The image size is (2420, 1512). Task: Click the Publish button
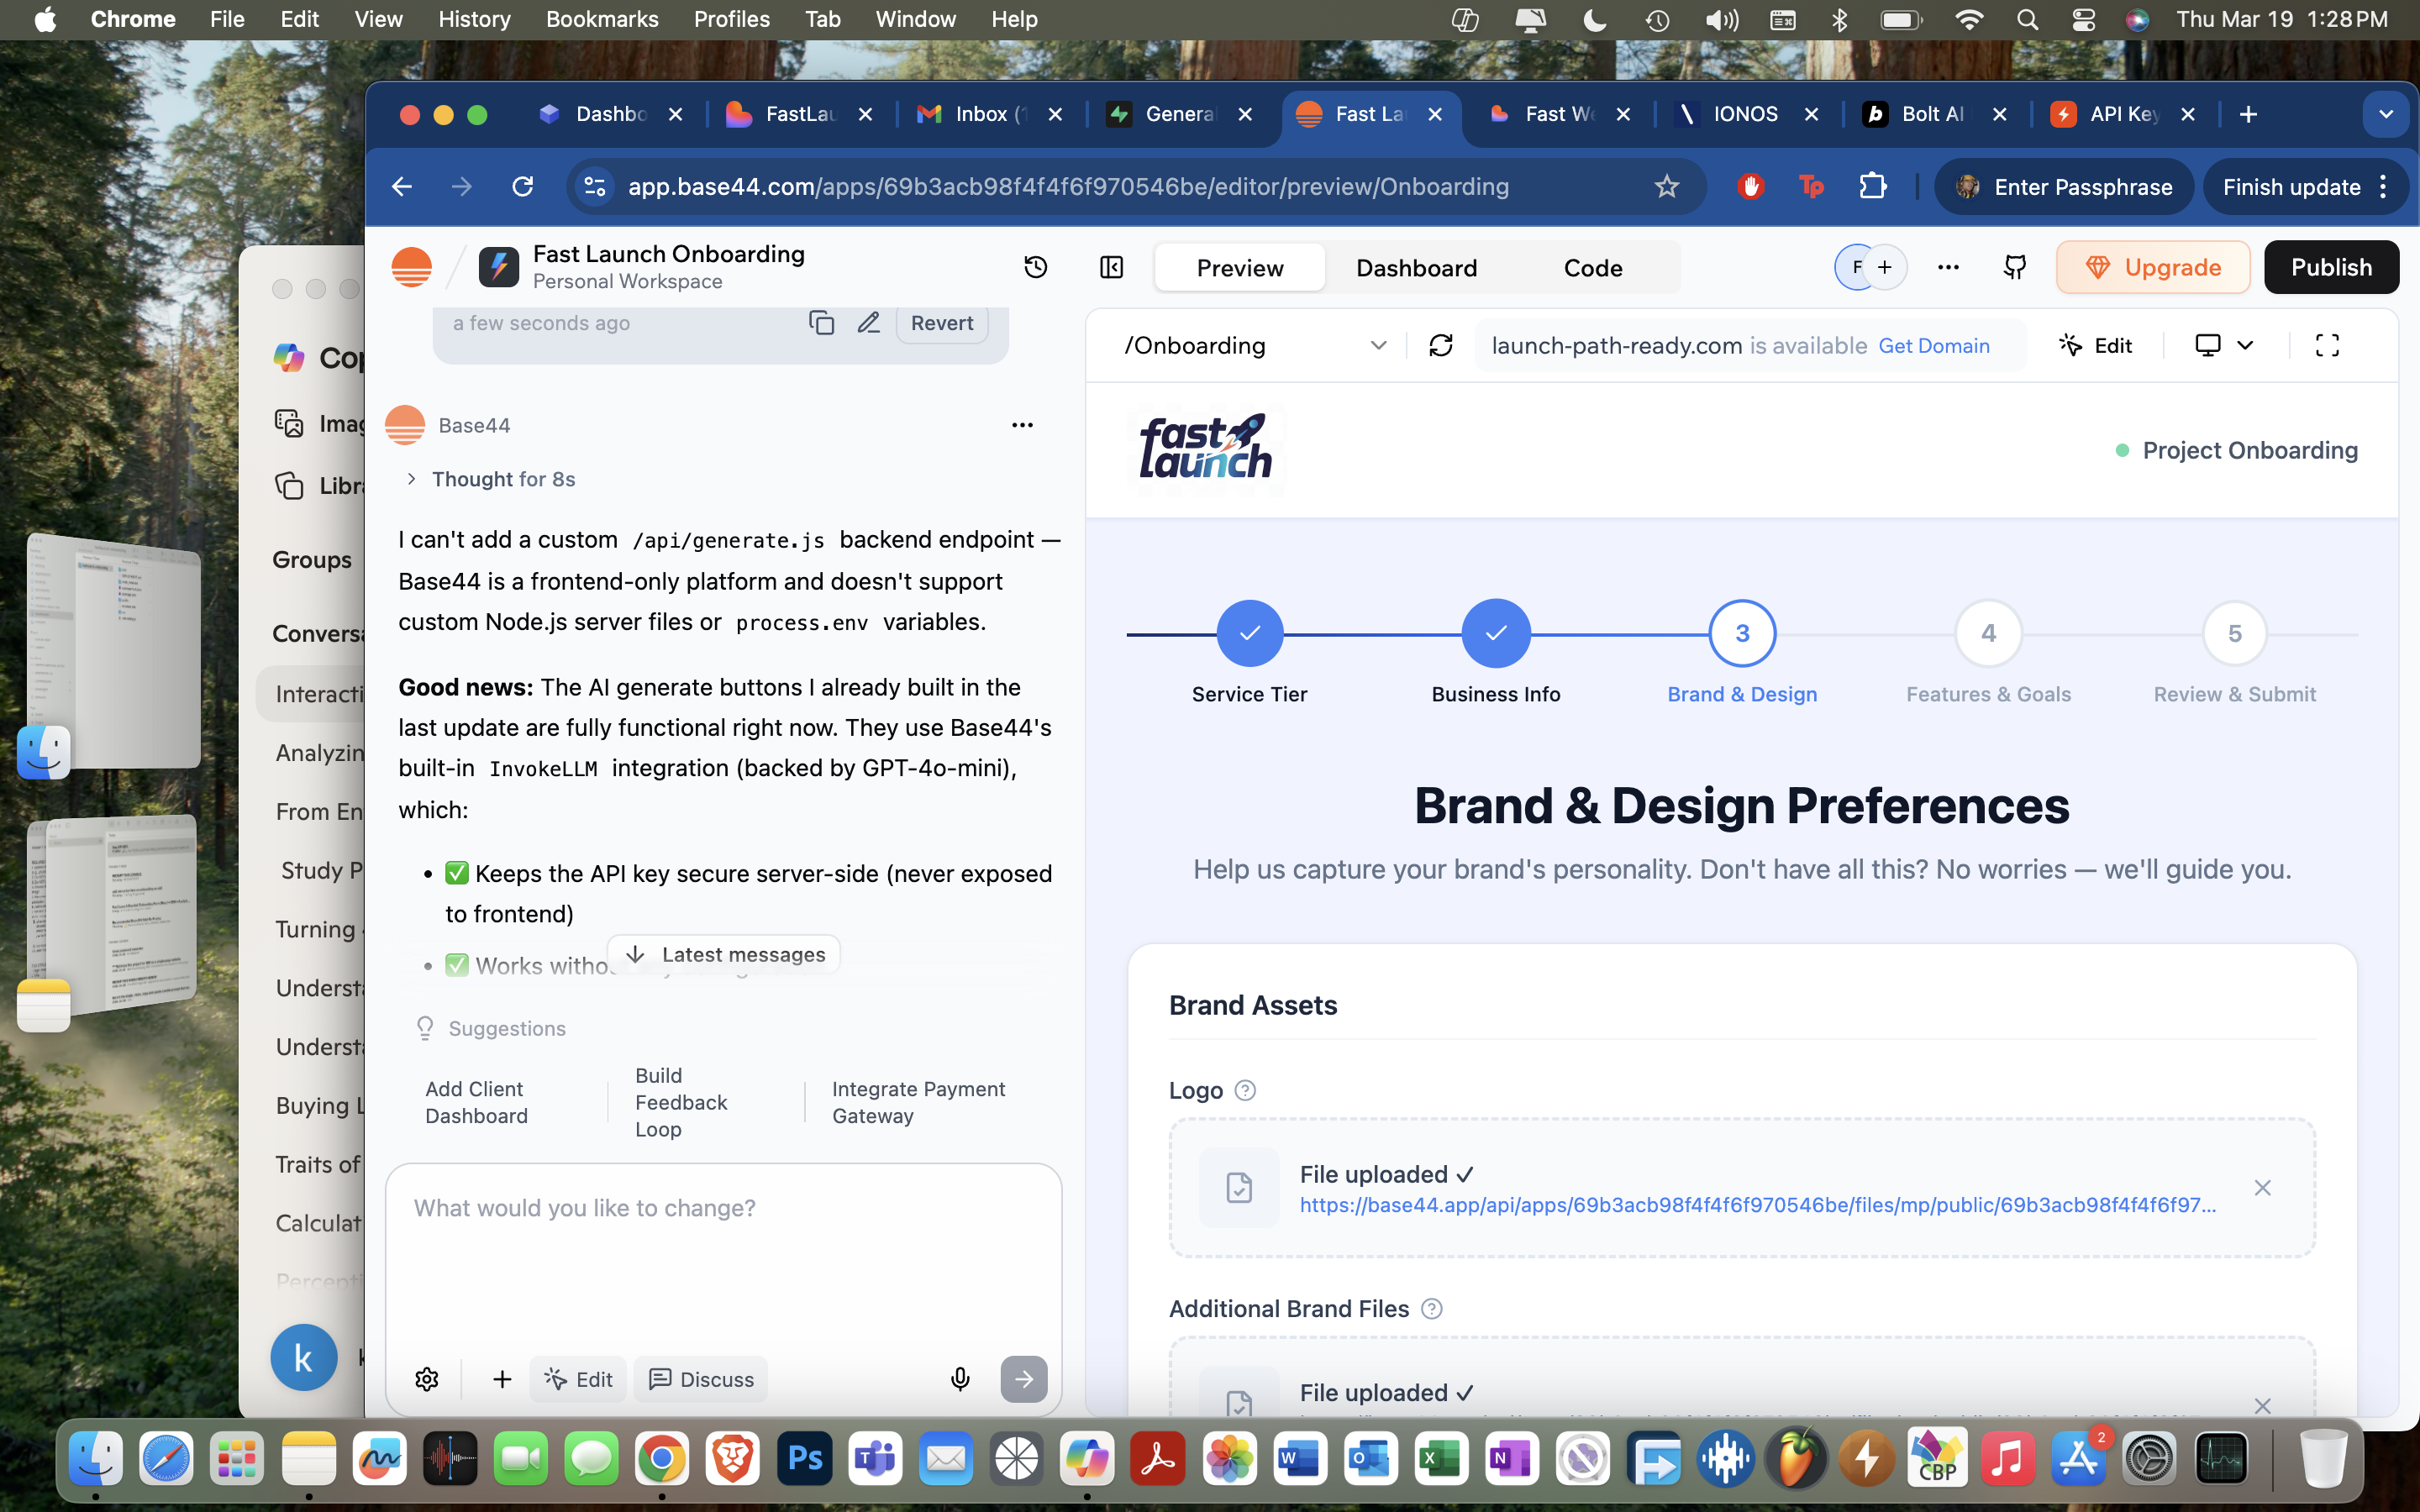click(x=2331, y=267)
